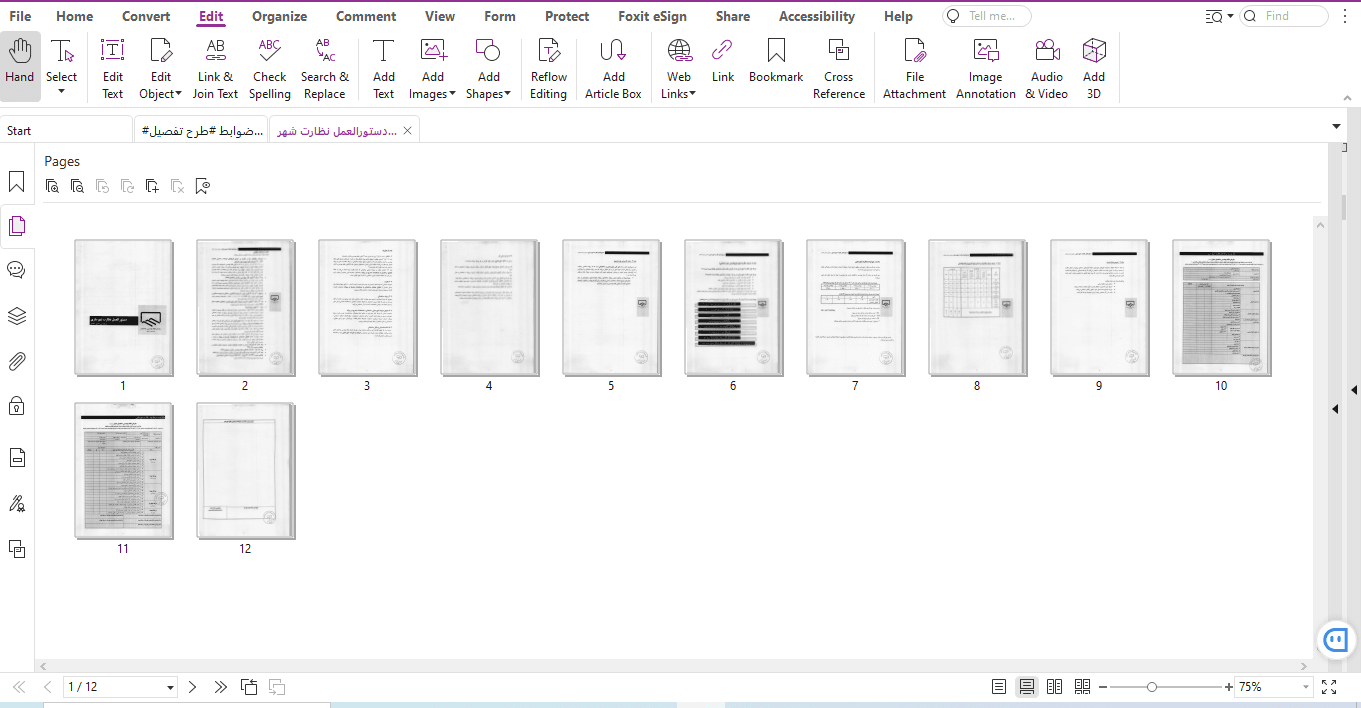
Task: Choose the Image Annotation tool
Action: pyautogui.click(x=986, y=68)
